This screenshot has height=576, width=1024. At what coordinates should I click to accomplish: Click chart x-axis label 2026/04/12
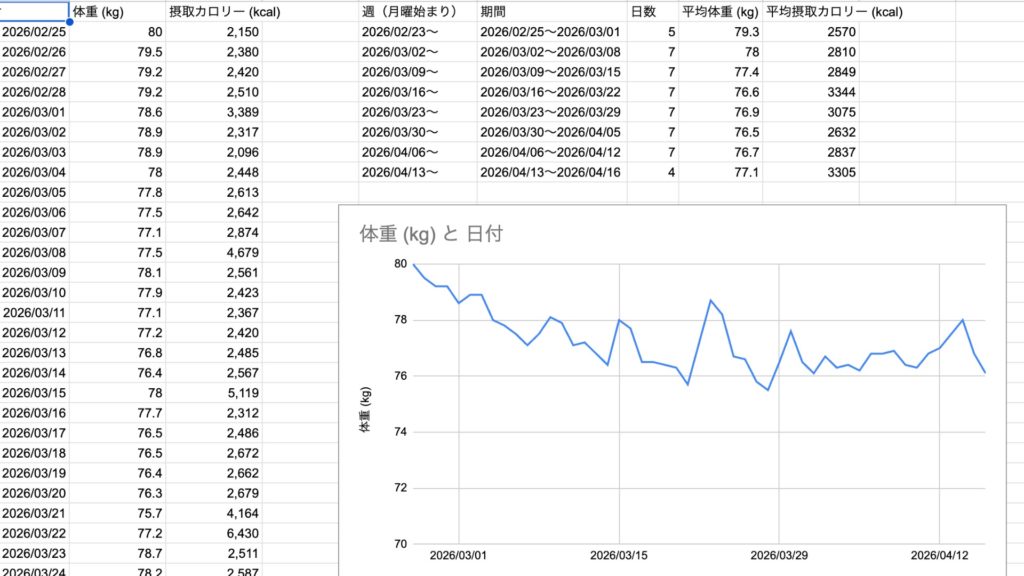click(940, 556)
